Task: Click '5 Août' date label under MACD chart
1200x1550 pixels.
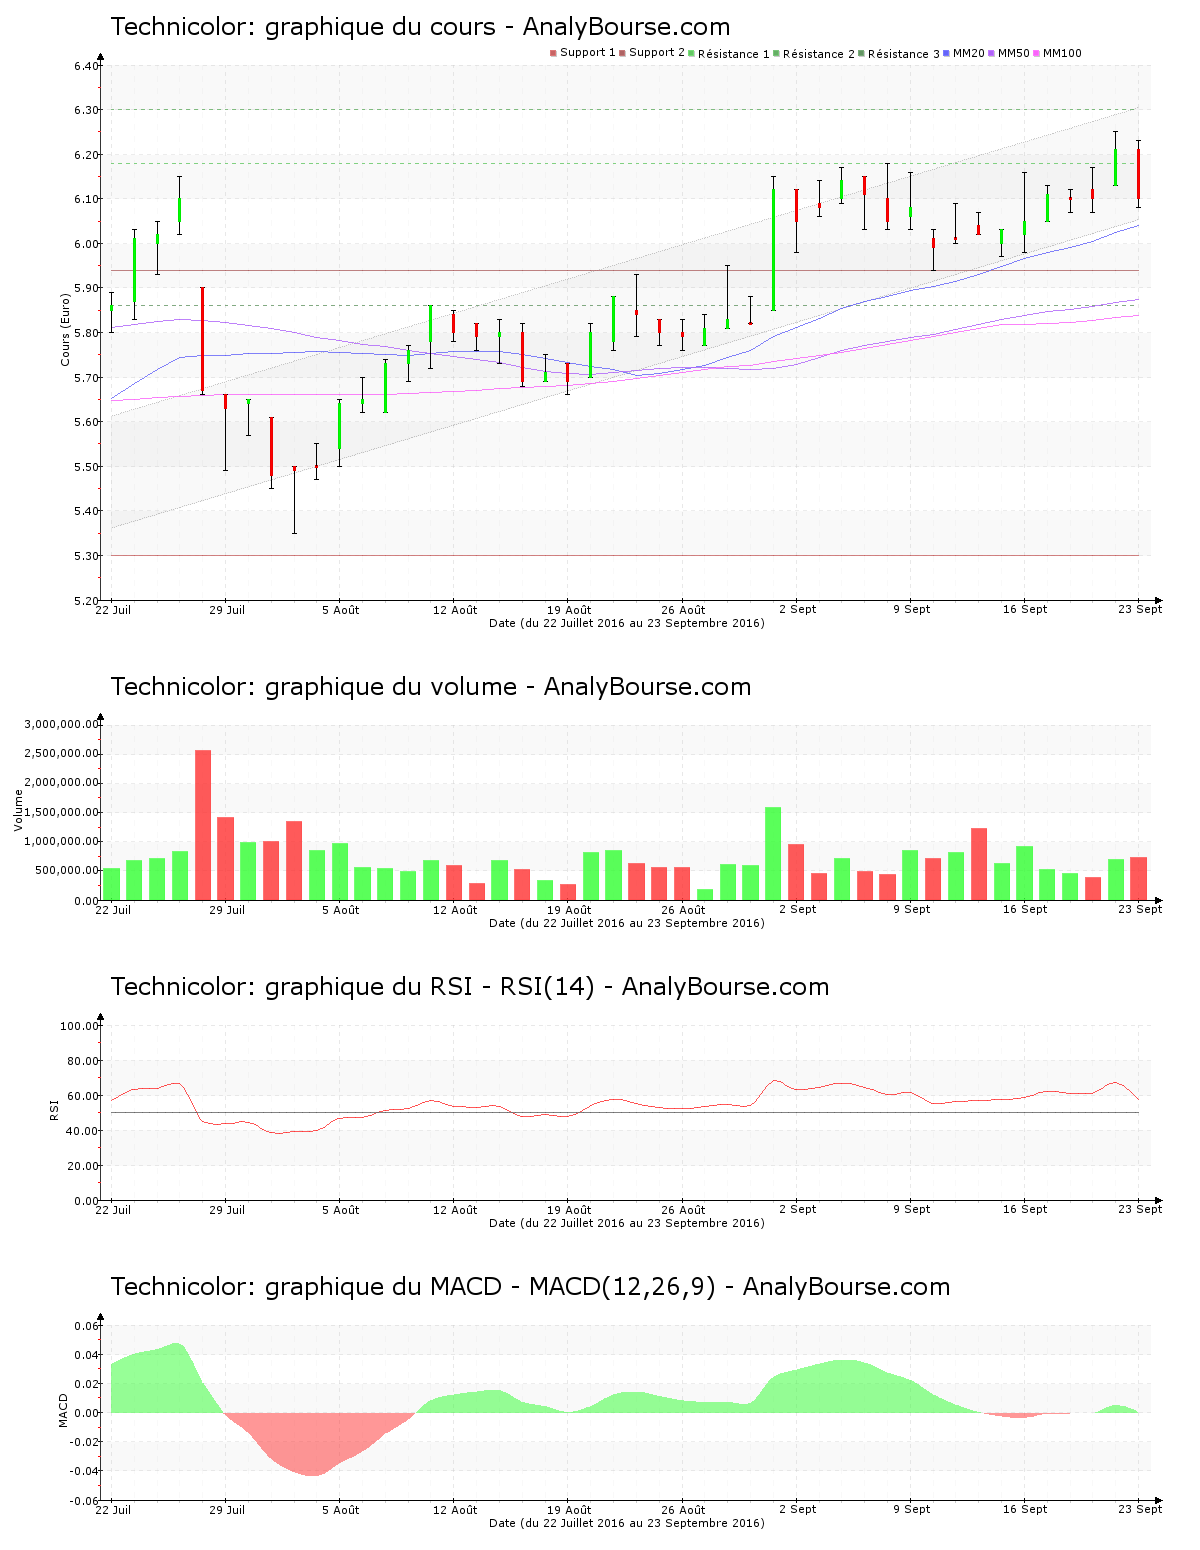Action: point(341,1510)
